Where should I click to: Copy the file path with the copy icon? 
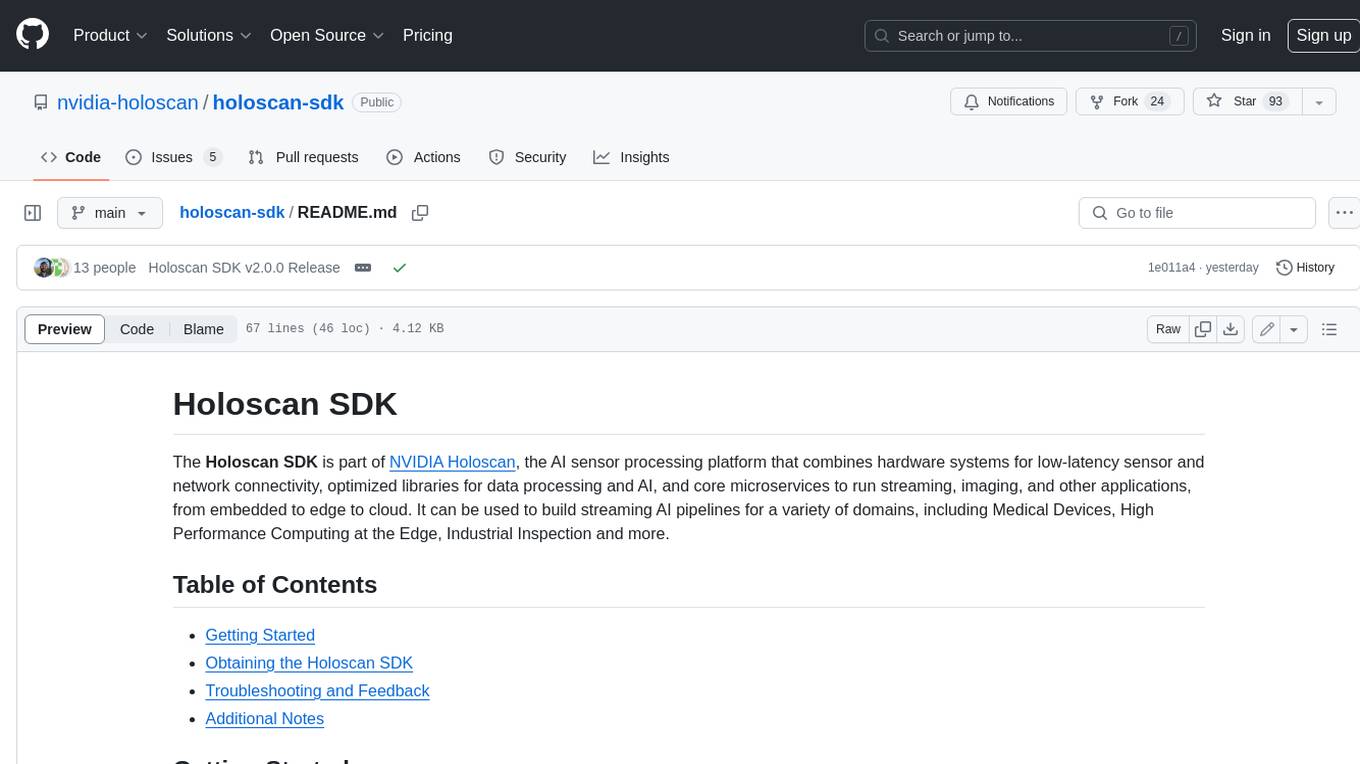click(x=420, y=213)
